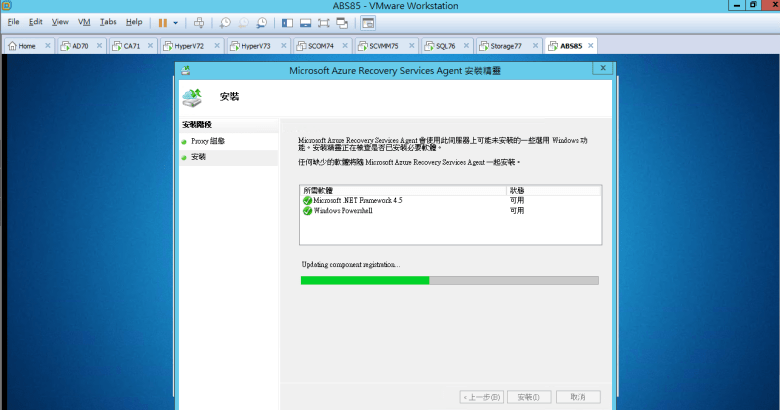Screen dimensions: 780x410
Task: Enter full screen mode icon
Action: 324,22
